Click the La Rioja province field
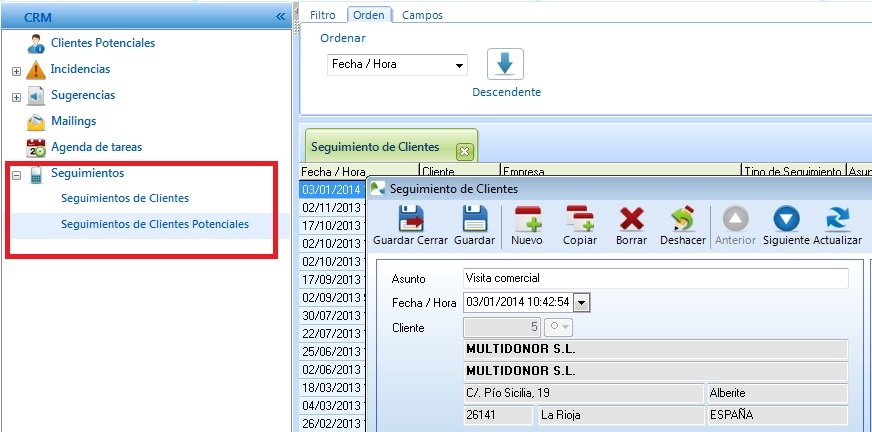 (x=621, y=415)
